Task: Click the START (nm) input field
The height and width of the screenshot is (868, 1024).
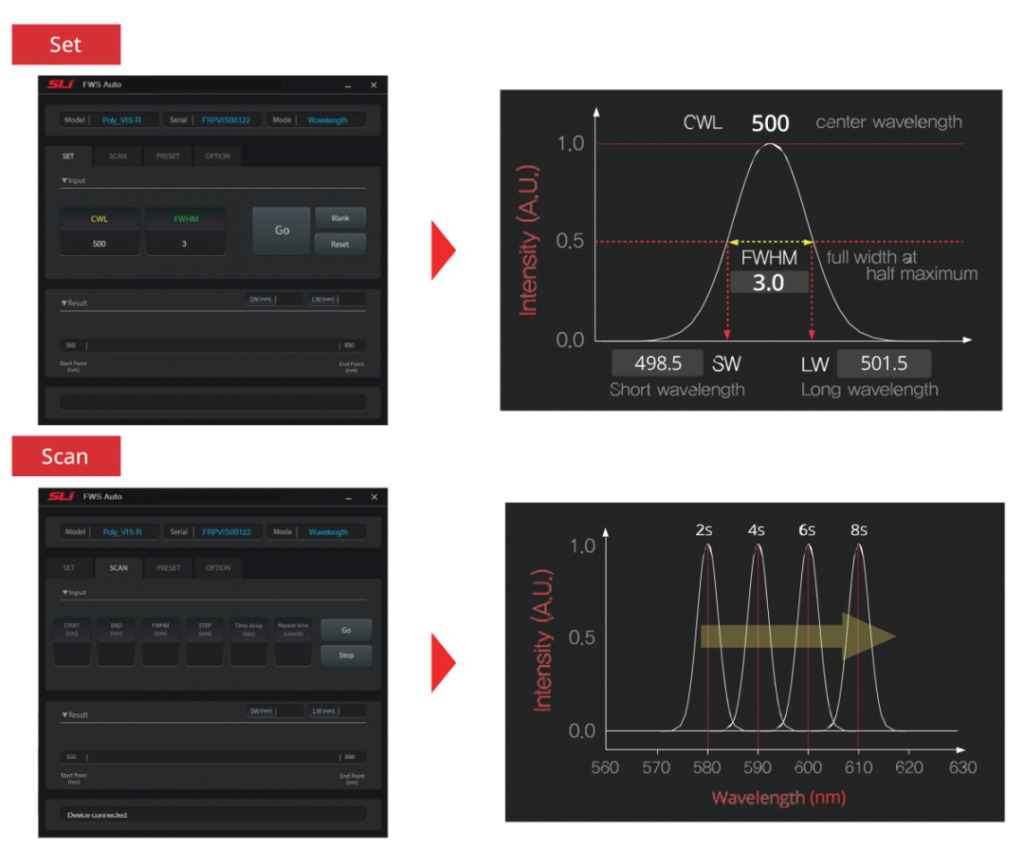Action: point(71,654)
